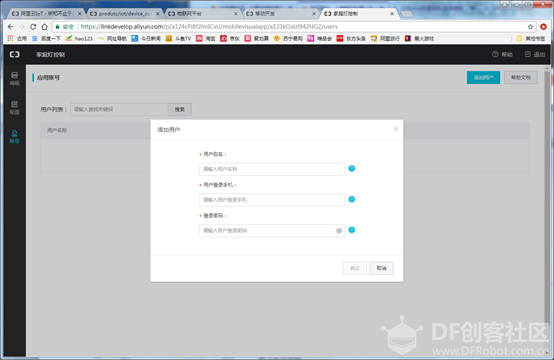Open a new browser tab

click(407, 14)
